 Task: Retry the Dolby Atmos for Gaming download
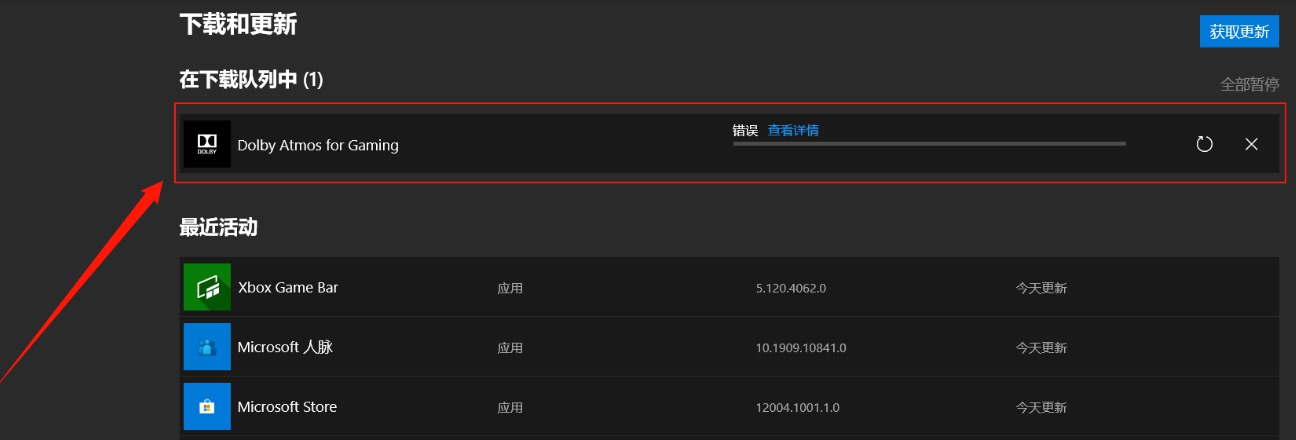[x=1204, y=144]
